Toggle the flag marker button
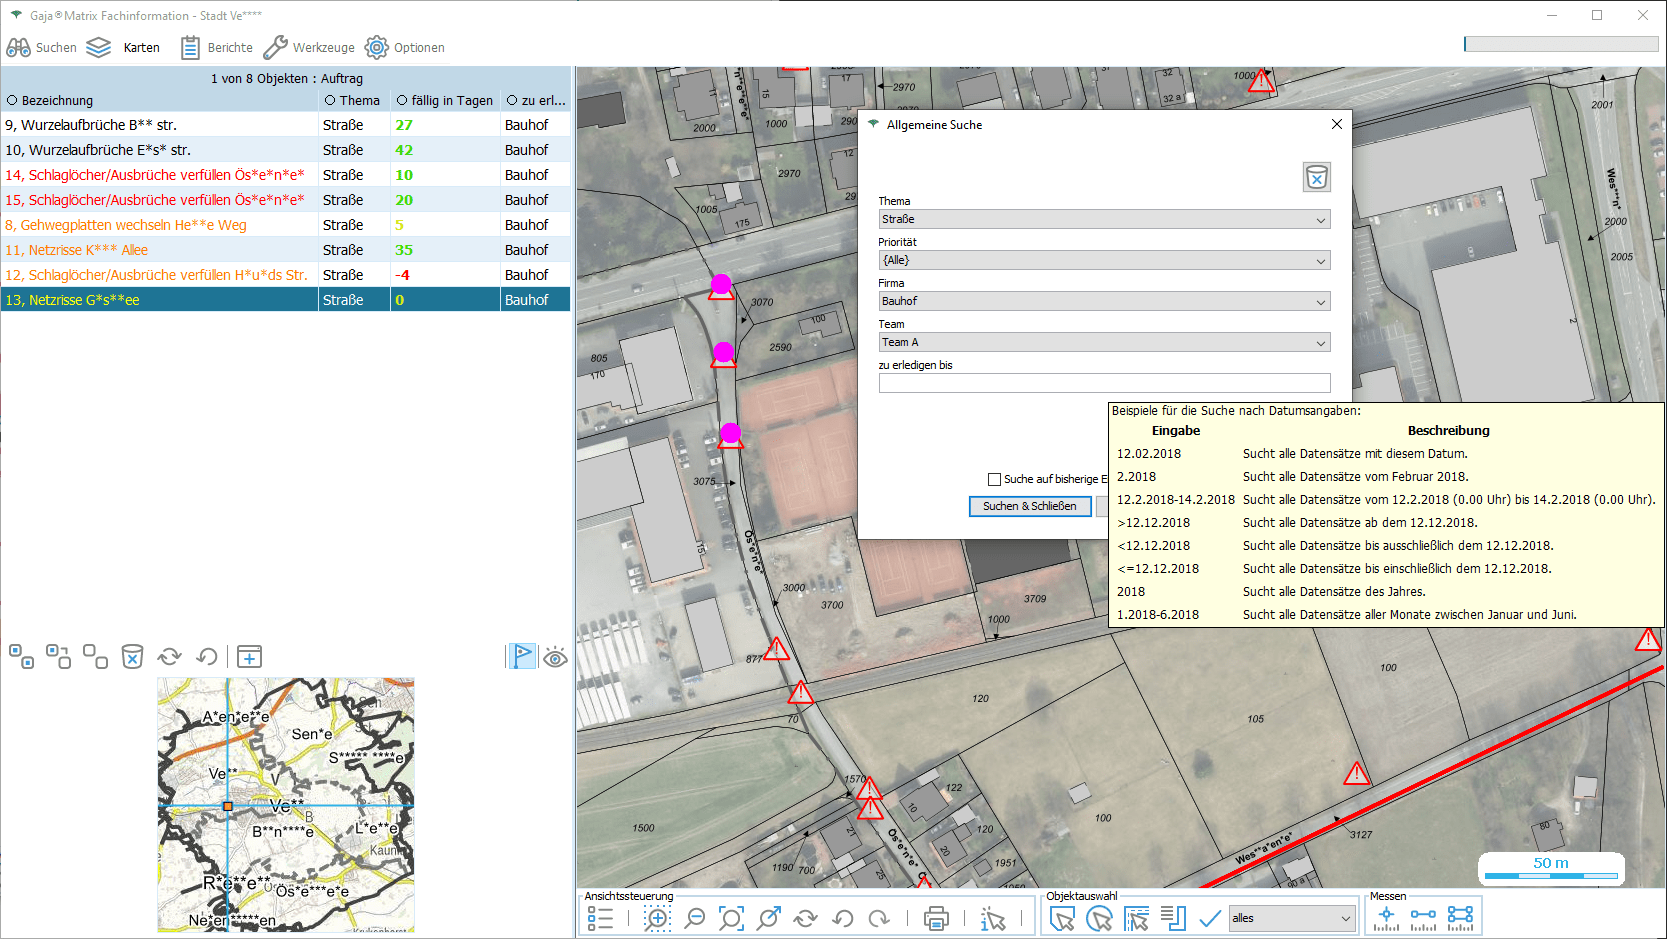 point(522,656)
